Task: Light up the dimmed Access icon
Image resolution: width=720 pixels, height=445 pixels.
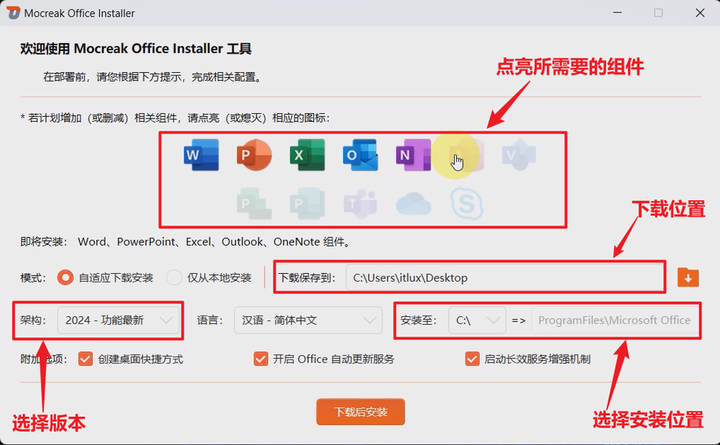Action: click(x=467, y=155)
